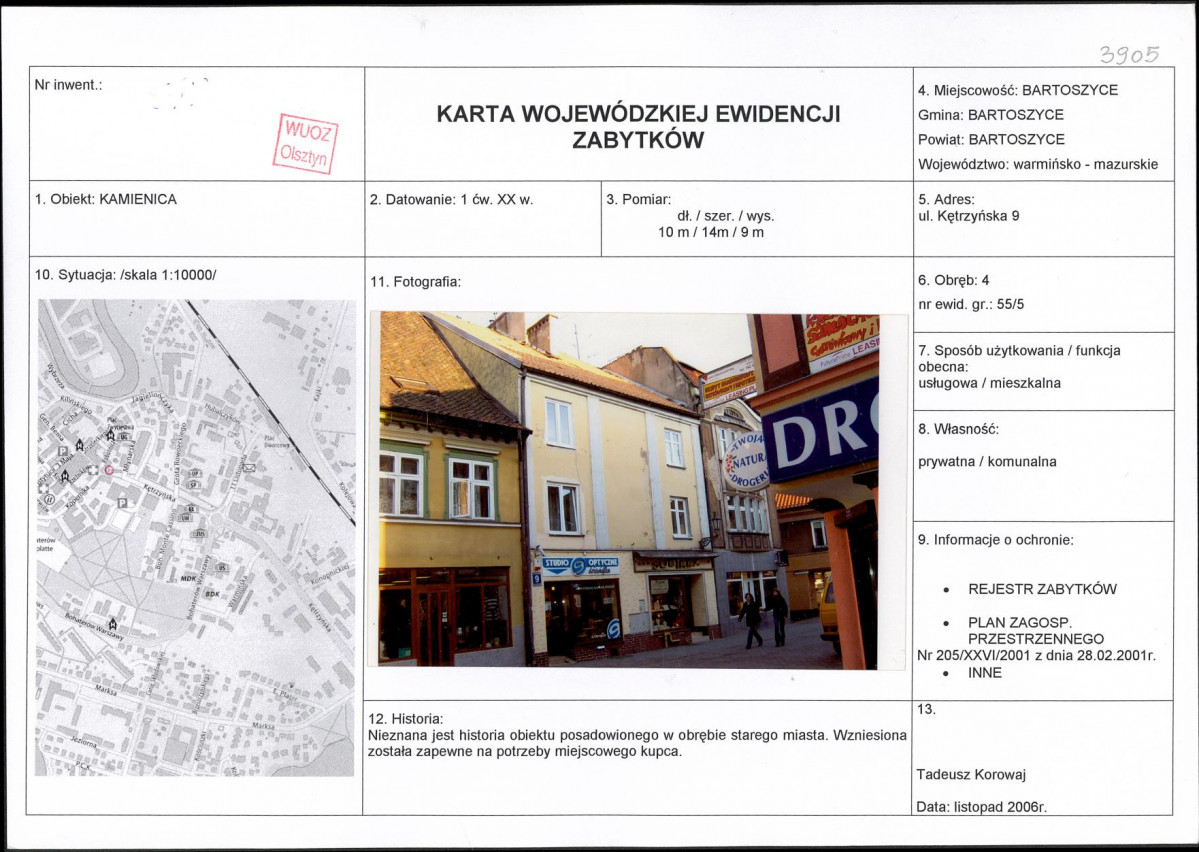This screenshot has height=852, width=1199.
Task: Click "10. Sytuacja: /skala 1:10000/"
Action: click(125, 275)
